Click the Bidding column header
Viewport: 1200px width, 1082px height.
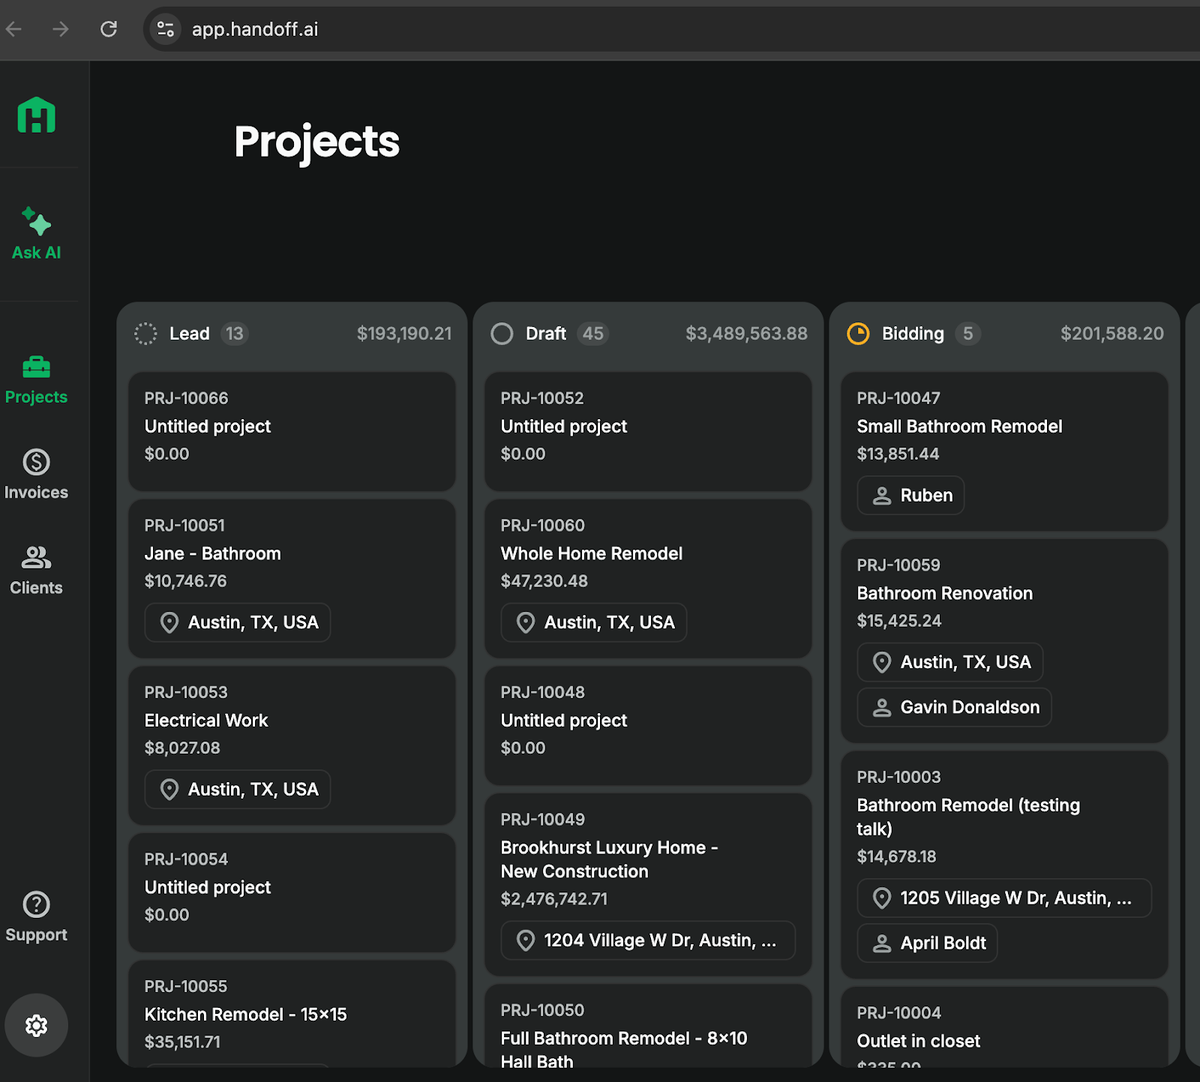coord(912,334)
